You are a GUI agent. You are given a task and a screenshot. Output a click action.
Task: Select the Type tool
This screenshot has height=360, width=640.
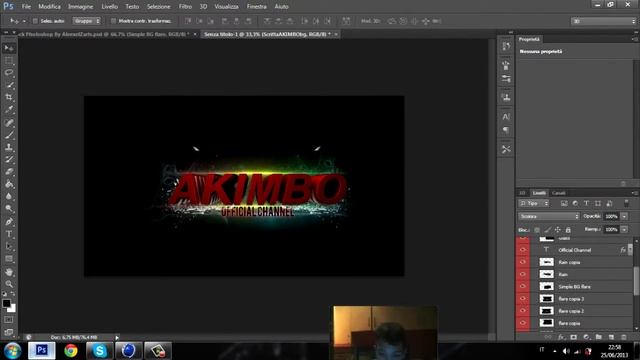point(9,234)
